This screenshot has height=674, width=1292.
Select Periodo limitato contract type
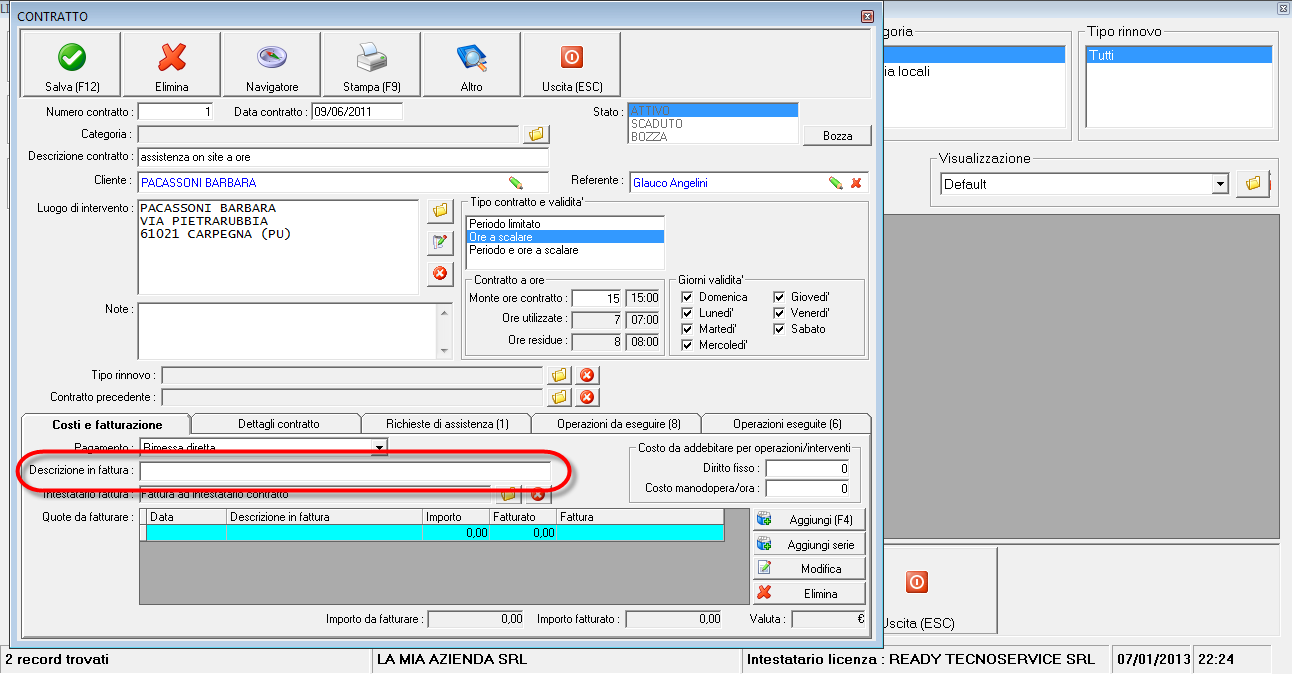click(x=565, y=223)
